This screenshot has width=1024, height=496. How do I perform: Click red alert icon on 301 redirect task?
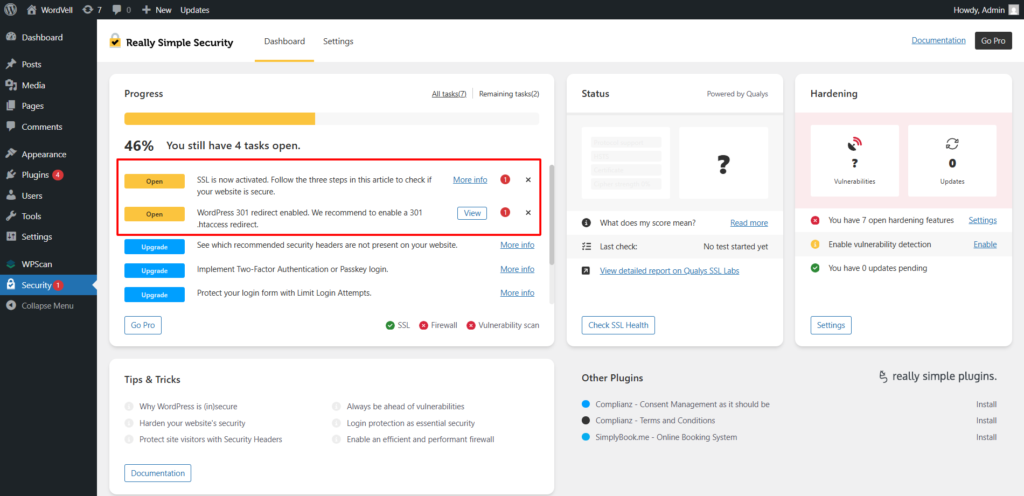click(x=505, y=212)
